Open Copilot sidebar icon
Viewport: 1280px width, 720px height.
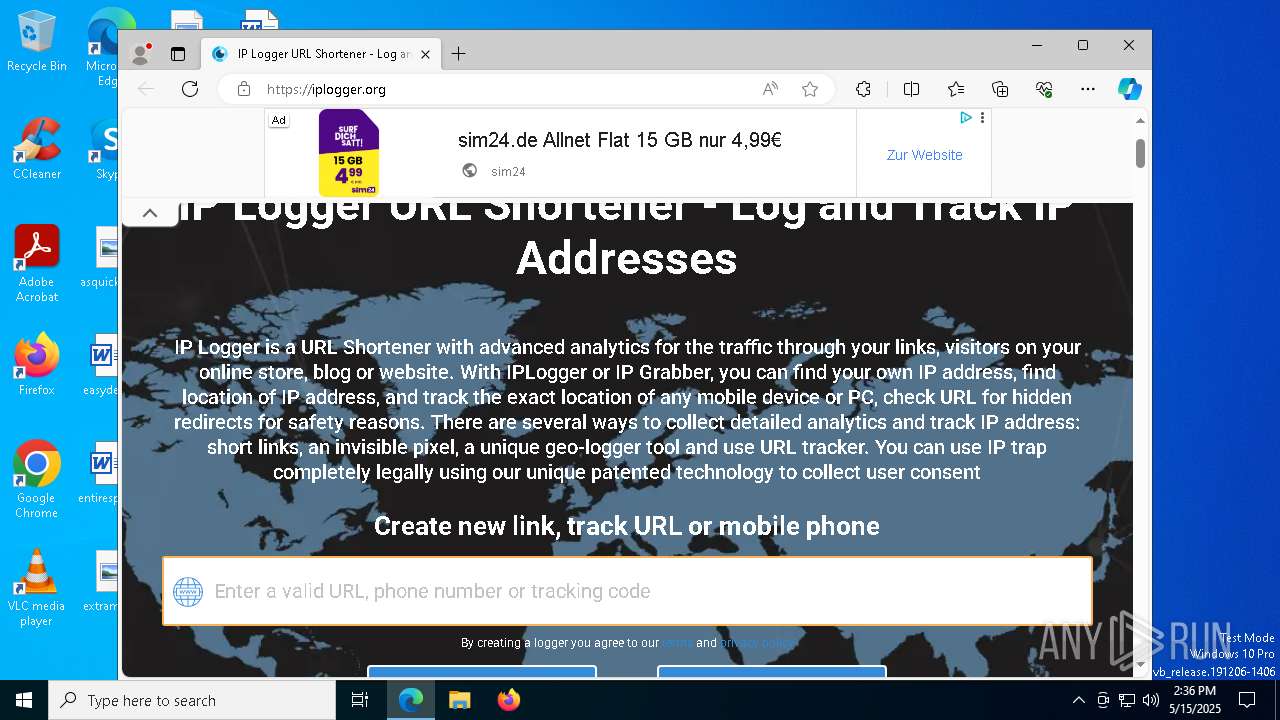pos(1130,89)
